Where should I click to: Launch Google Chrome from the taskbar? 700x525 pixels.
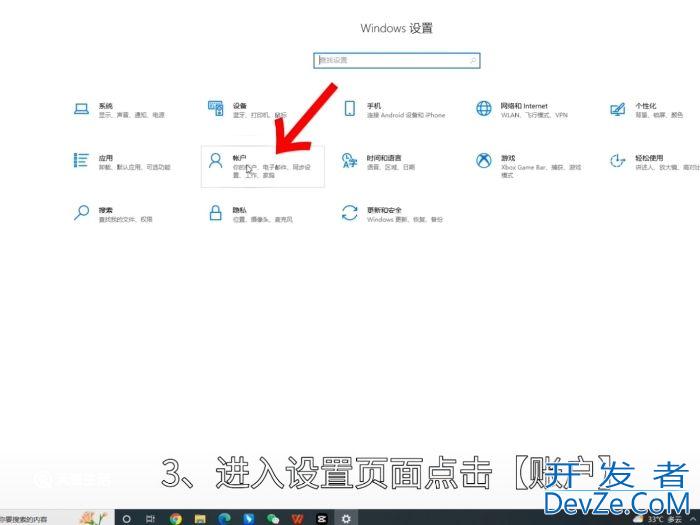coord(175,519)
